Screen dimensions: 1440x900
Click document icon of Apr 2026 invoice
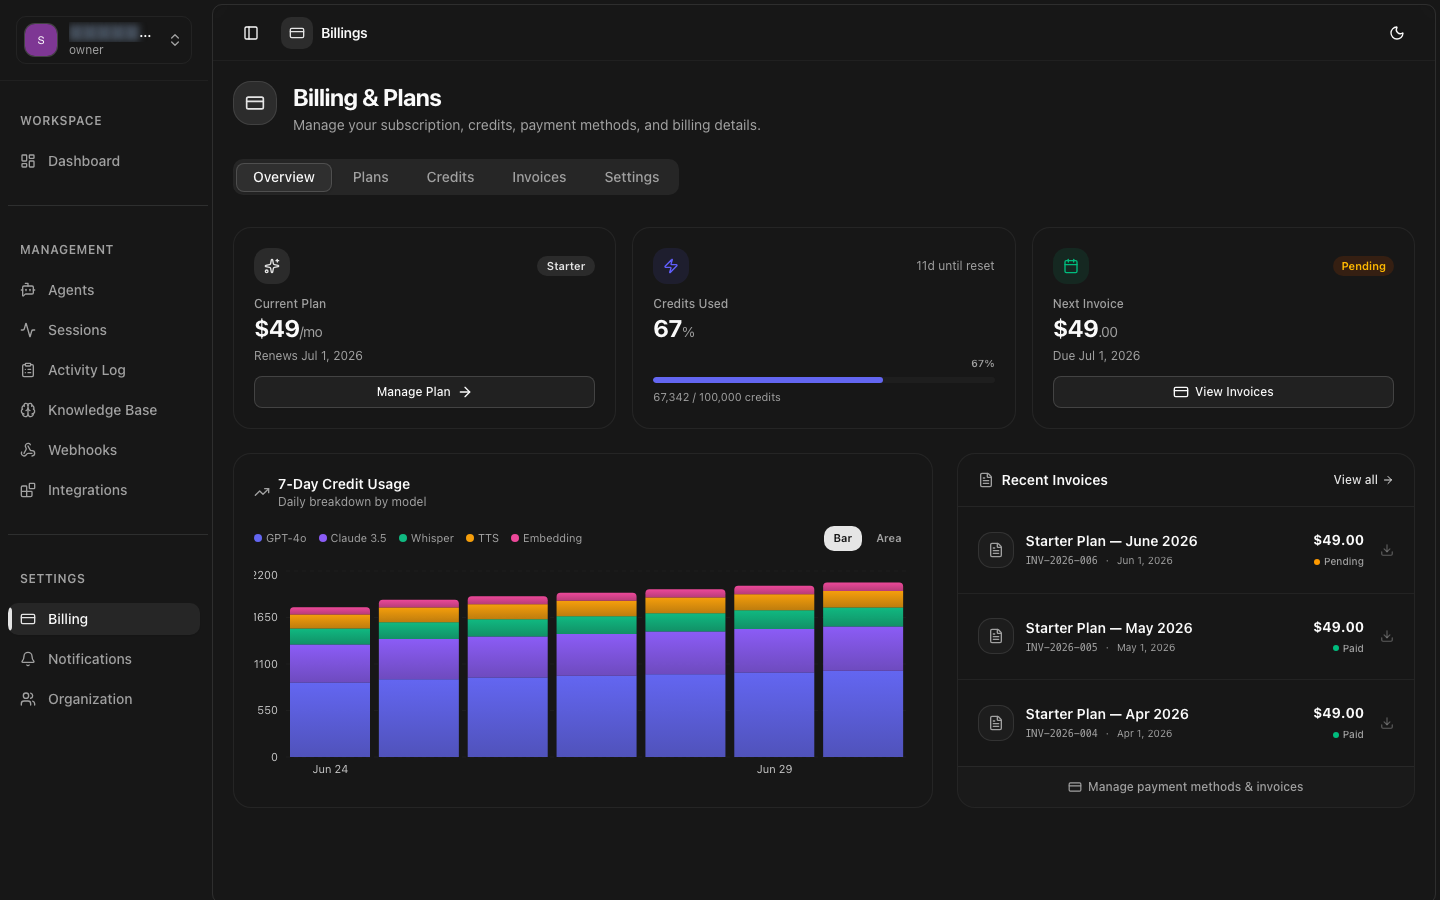996,723
